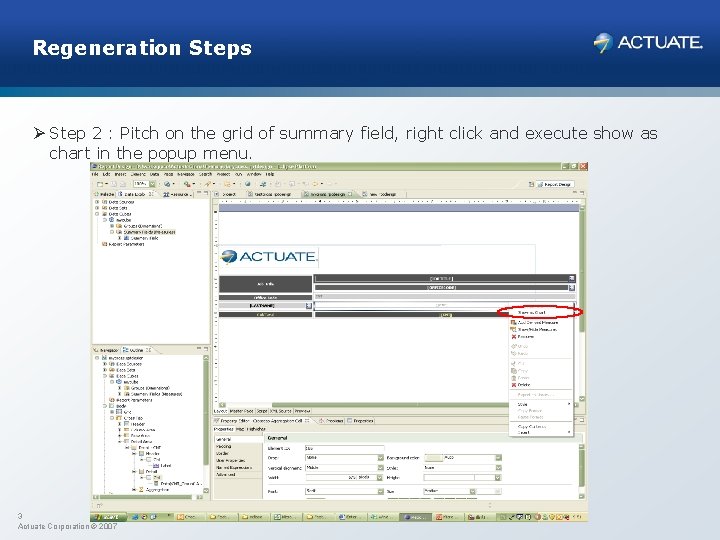The height and width of the screenshot is (540, 720).
Task: Select the Summary Fields tree item
Action: pyautogui.click(x=148, y=232)
